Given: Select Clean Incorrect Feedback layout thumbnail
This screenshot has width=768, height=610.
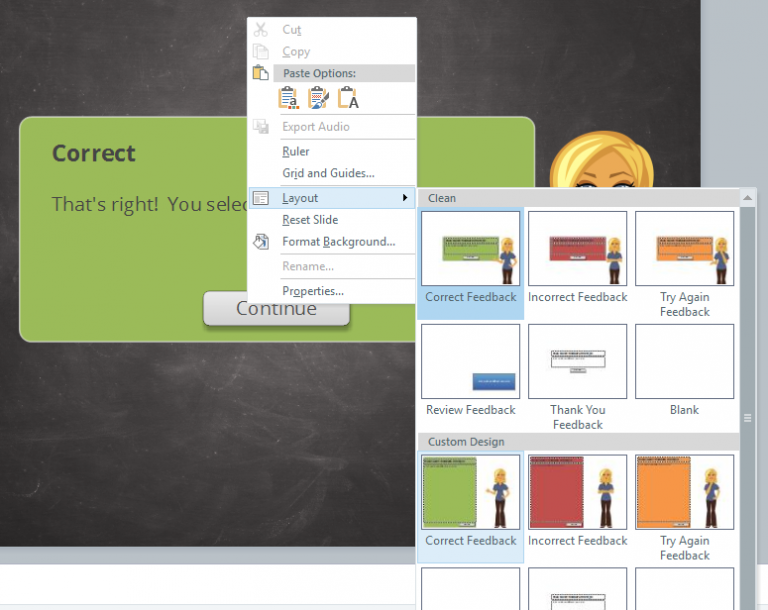Looking at the screenshot, I should (x=577, y=250).
